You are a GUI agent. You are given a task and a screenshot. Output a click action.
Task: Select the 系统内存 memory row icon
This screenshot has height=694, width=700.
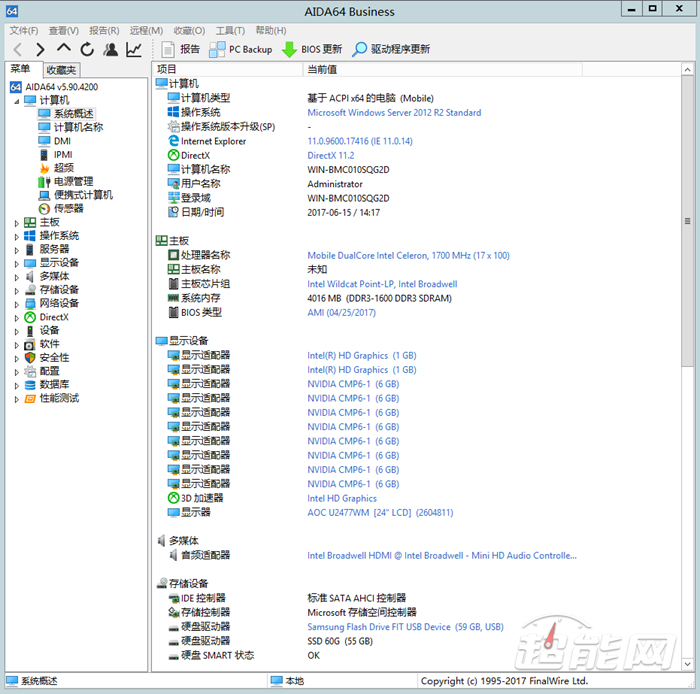173,298
